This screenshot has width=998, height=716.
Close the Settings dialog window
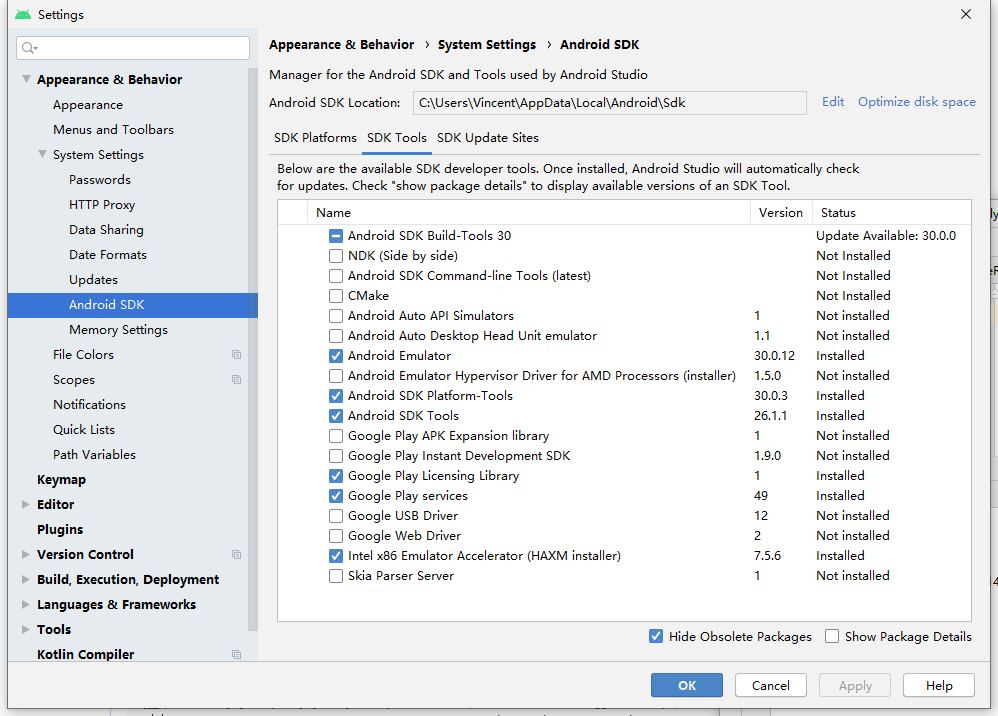pyautogui.click(x=965, y=14)
